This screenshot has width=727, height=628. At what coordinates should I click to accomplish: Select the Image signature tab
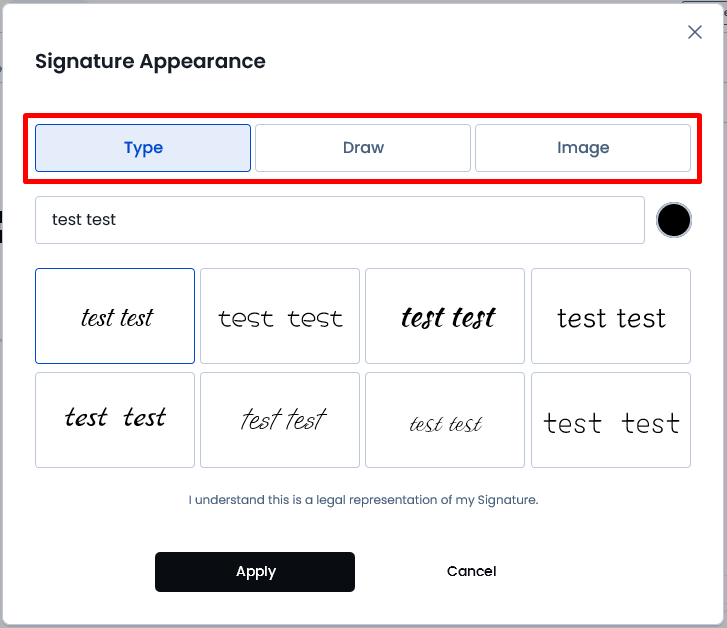pyautogui.click(x=583, y=148)
